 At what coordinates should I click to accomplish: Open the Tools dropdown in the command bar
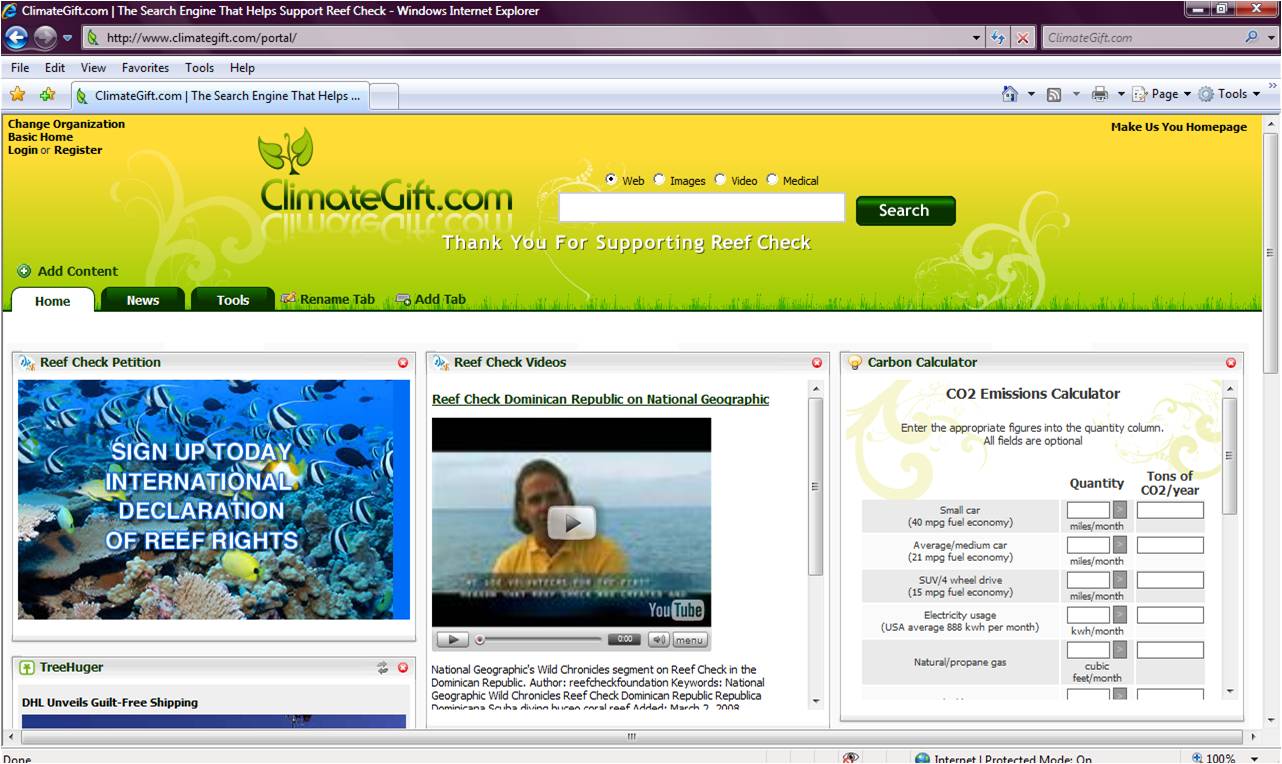point(1229,94)
